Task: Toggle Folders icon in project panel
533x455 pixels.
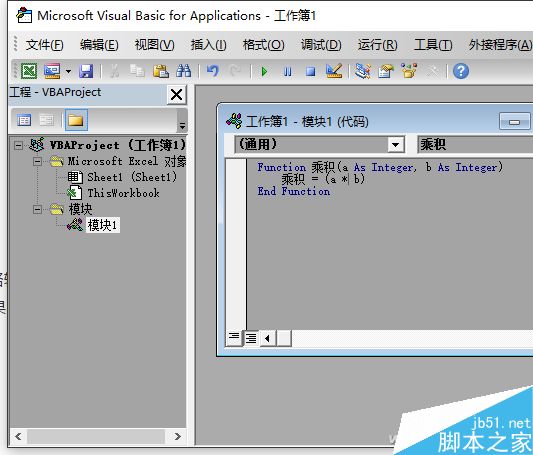Action: pos(76,120)
